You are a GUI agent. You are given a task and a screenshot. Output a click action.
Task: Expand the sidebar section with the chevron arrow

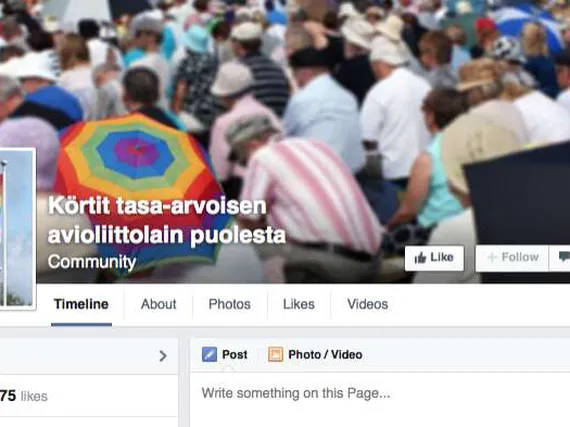pos(163,356)
